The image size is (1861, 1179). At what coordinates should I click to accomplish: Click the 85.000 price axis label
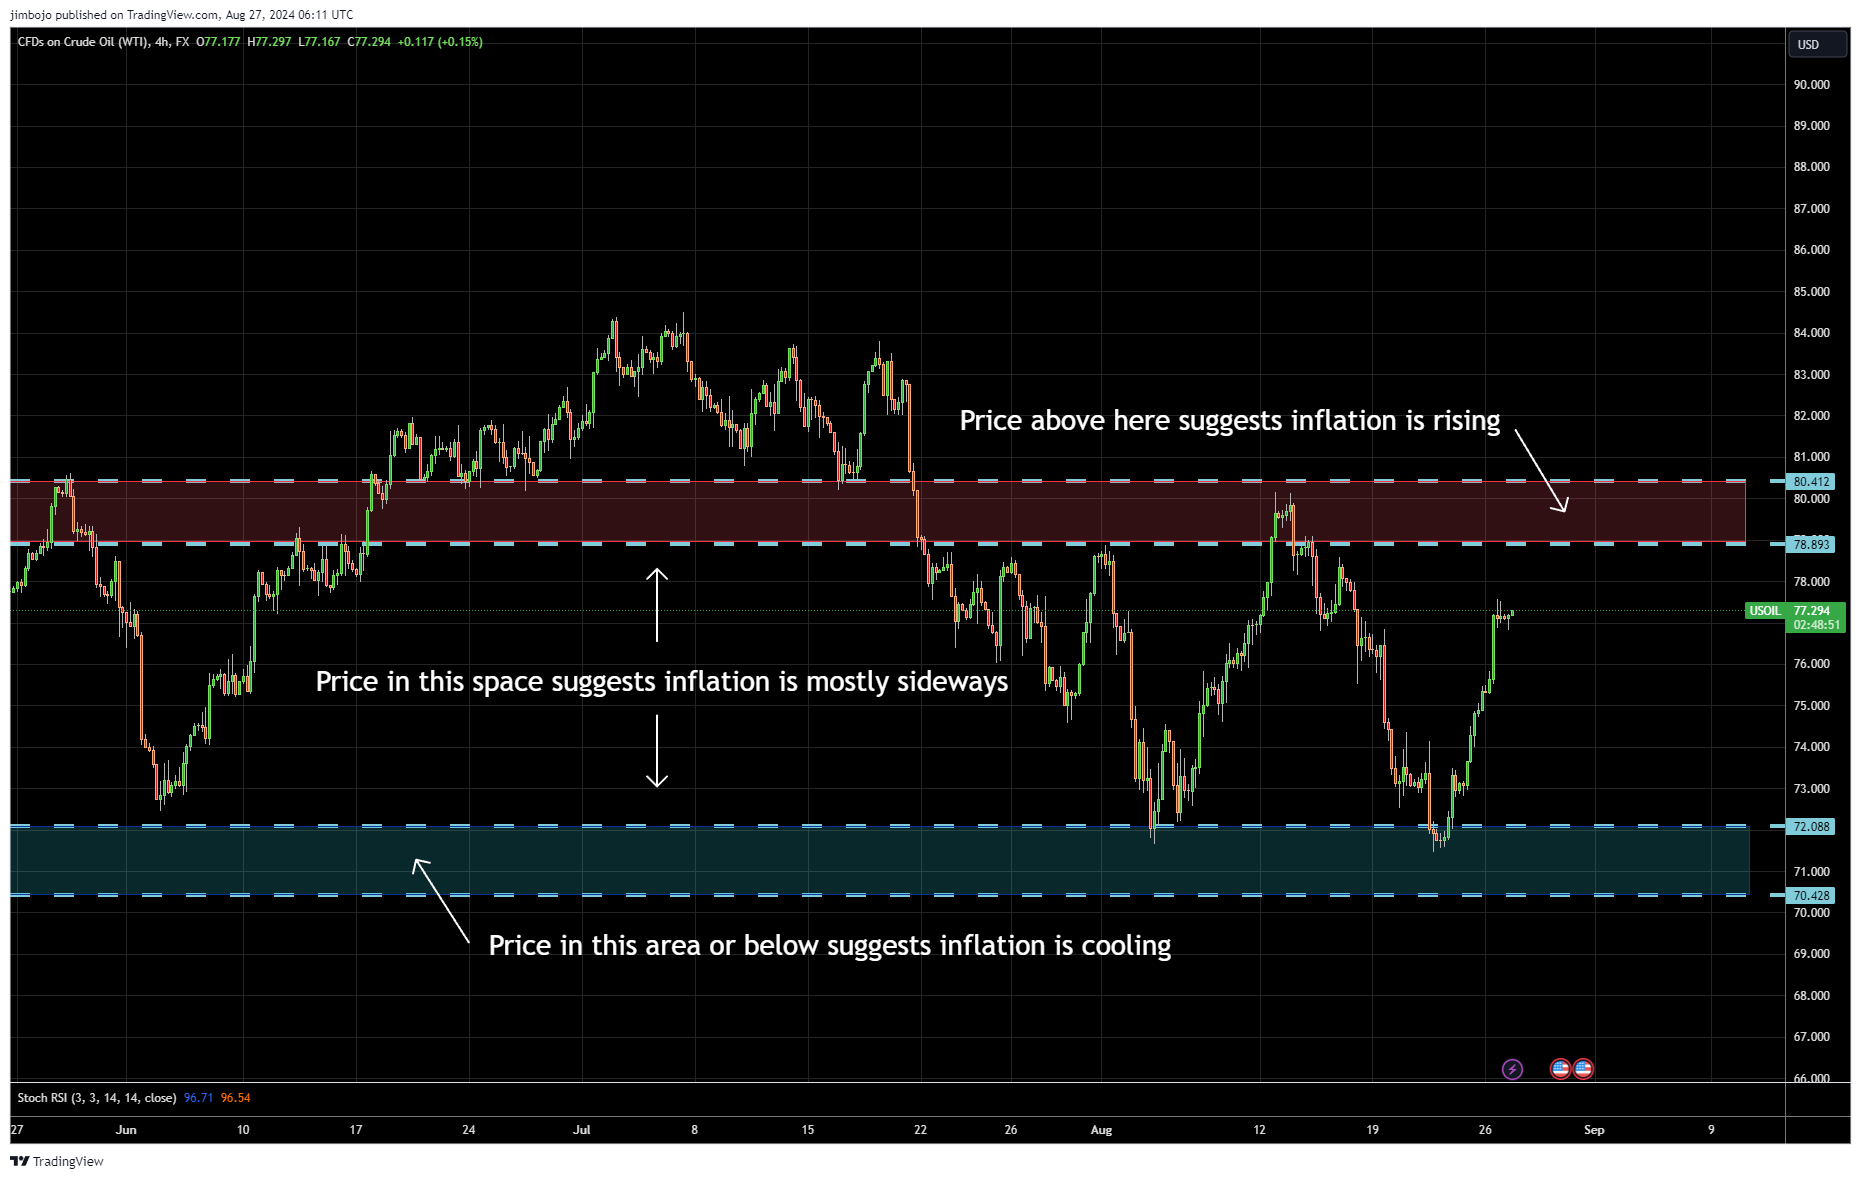pos(1811,292)
